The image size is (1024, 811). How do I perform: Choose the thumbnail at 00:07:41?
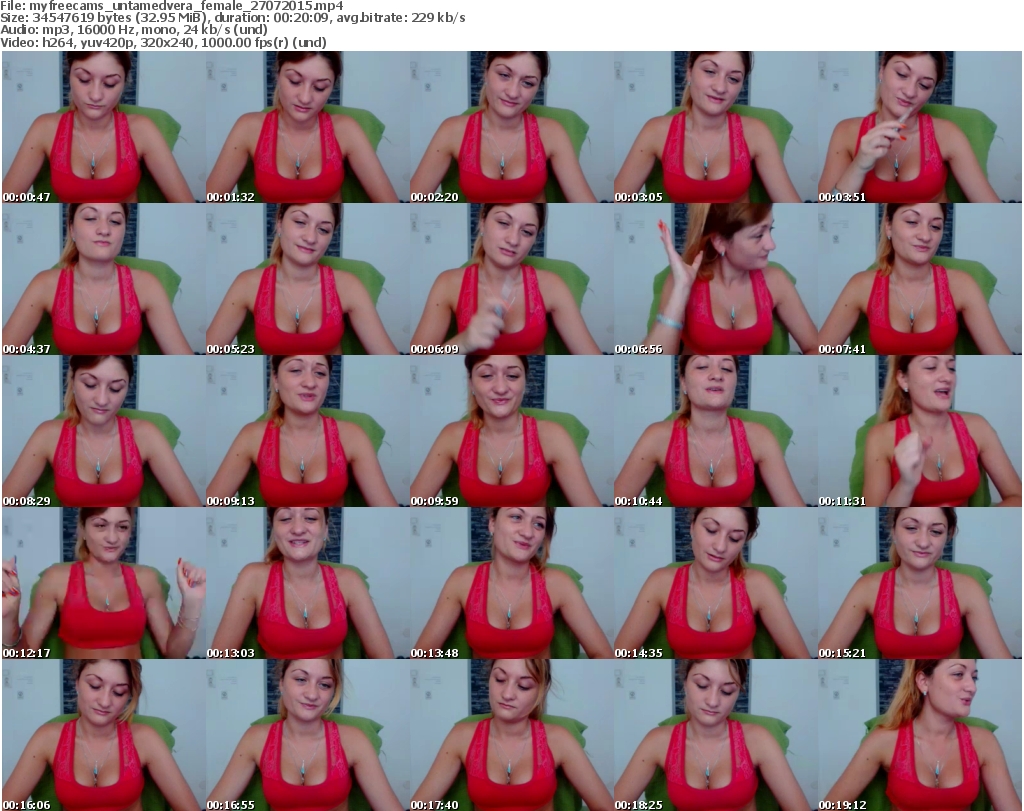920,279
